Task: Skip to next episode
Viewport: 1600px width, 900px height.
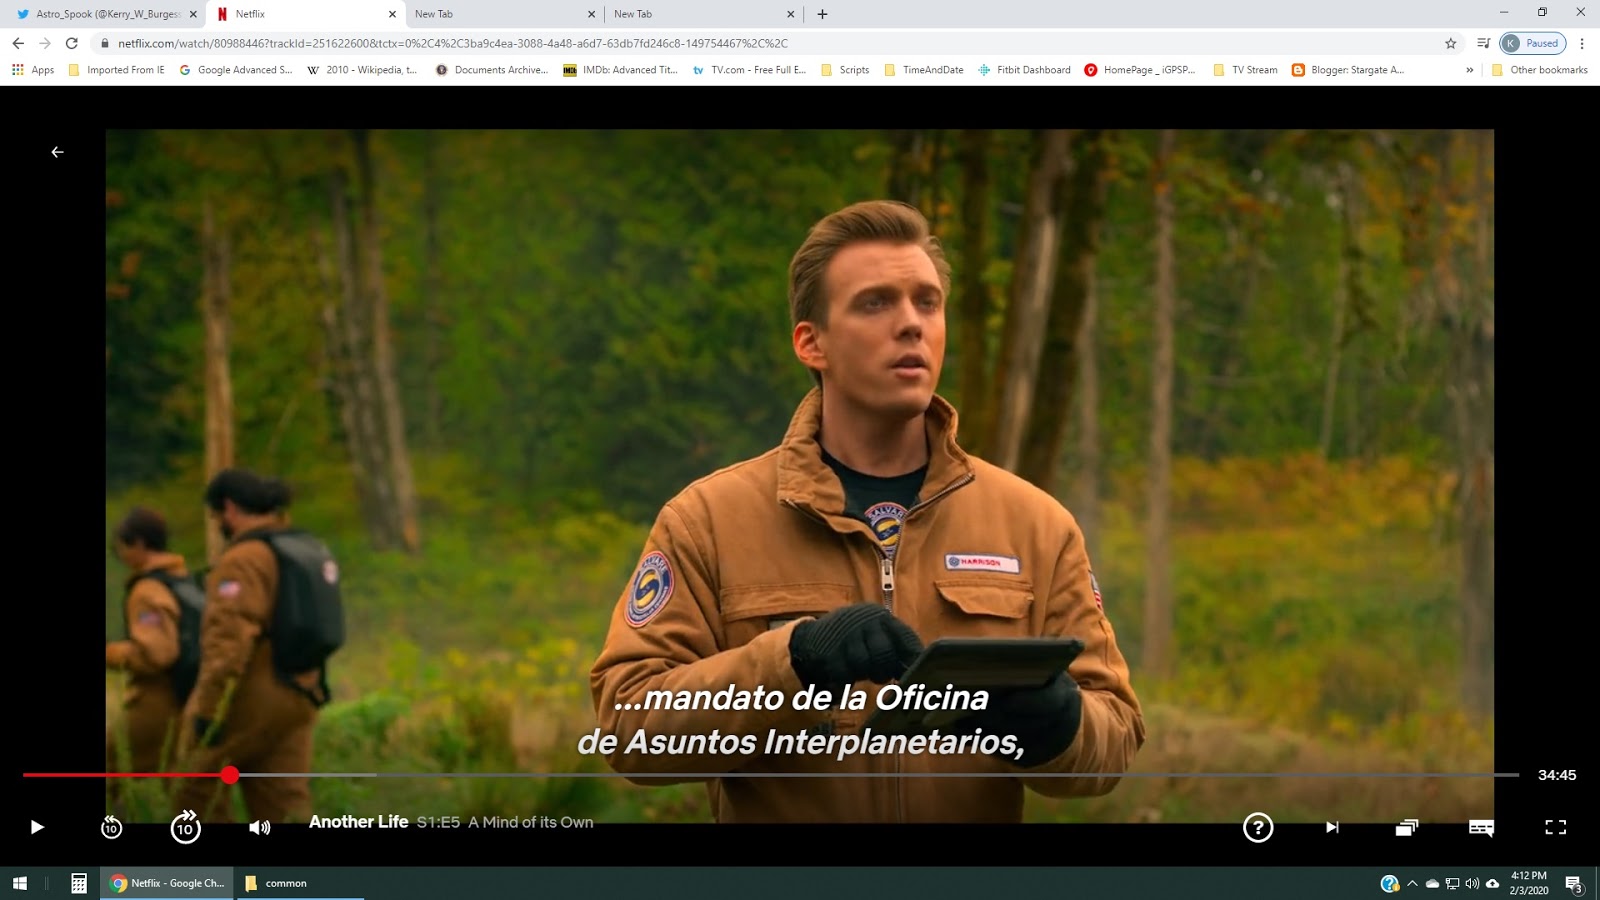Action: [x=1332, y=827]
